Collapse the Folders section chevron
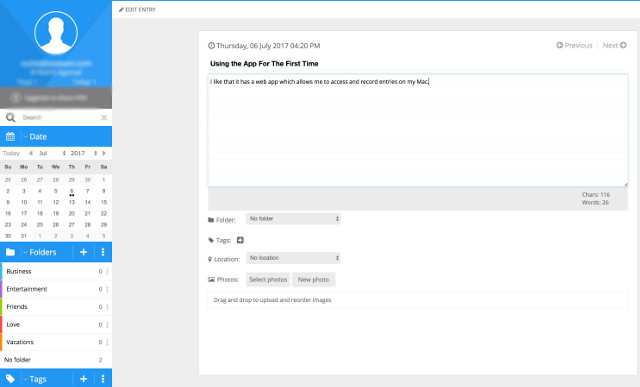The width and height of the screenshot is (640, 387). point(25,252)
